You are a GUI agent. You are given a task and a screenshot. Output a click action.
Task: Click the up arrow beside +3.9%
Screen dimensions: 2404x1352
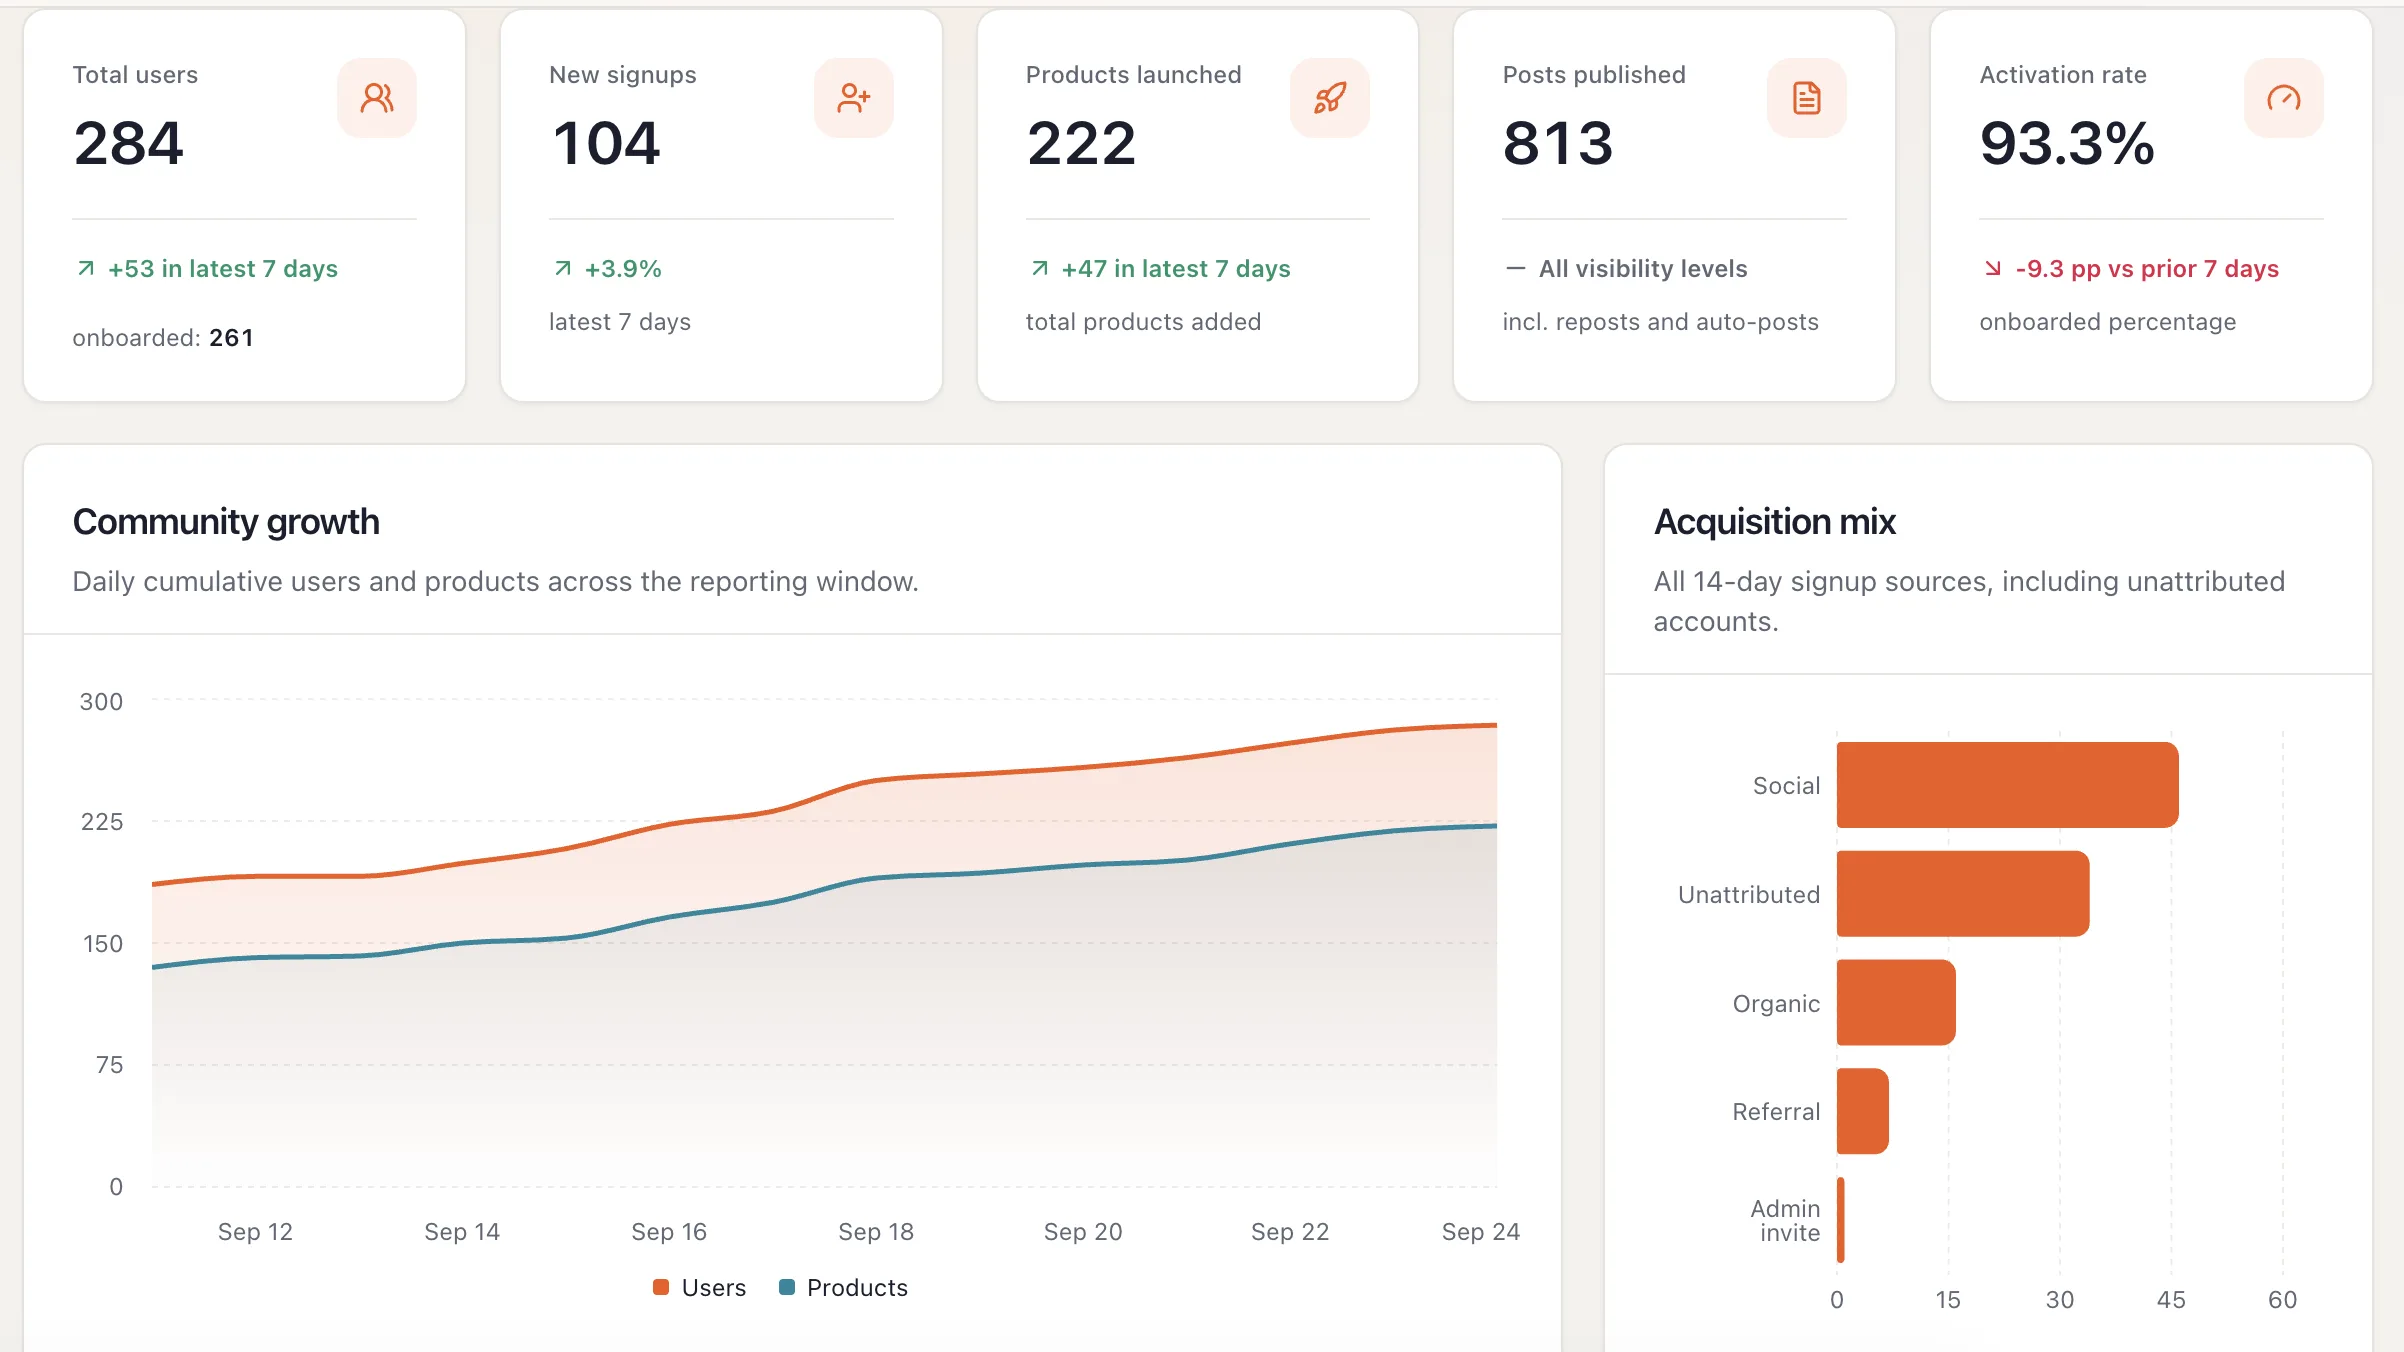563,268
